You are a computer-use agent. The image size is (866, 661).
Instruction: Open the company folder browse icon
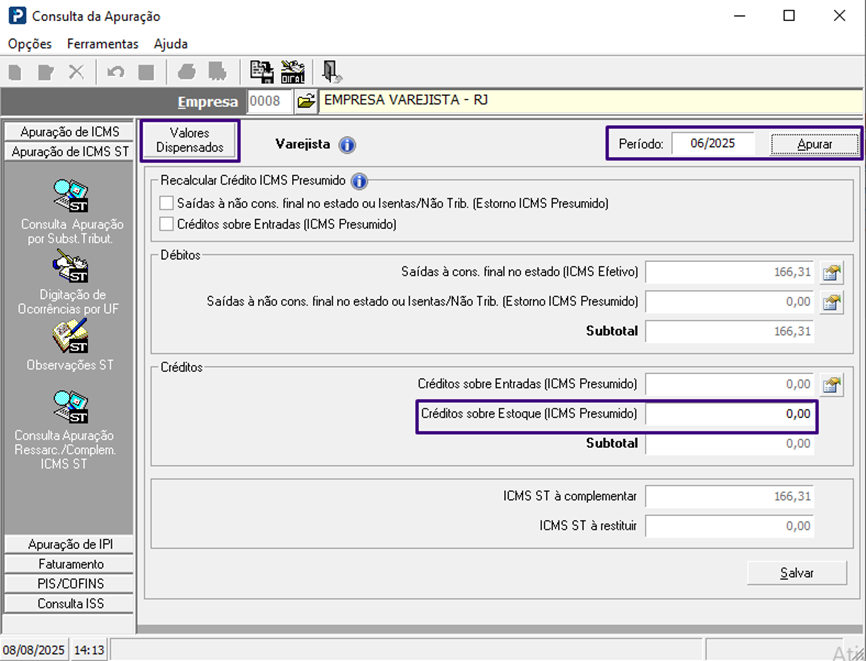click(x=306, y=101)
